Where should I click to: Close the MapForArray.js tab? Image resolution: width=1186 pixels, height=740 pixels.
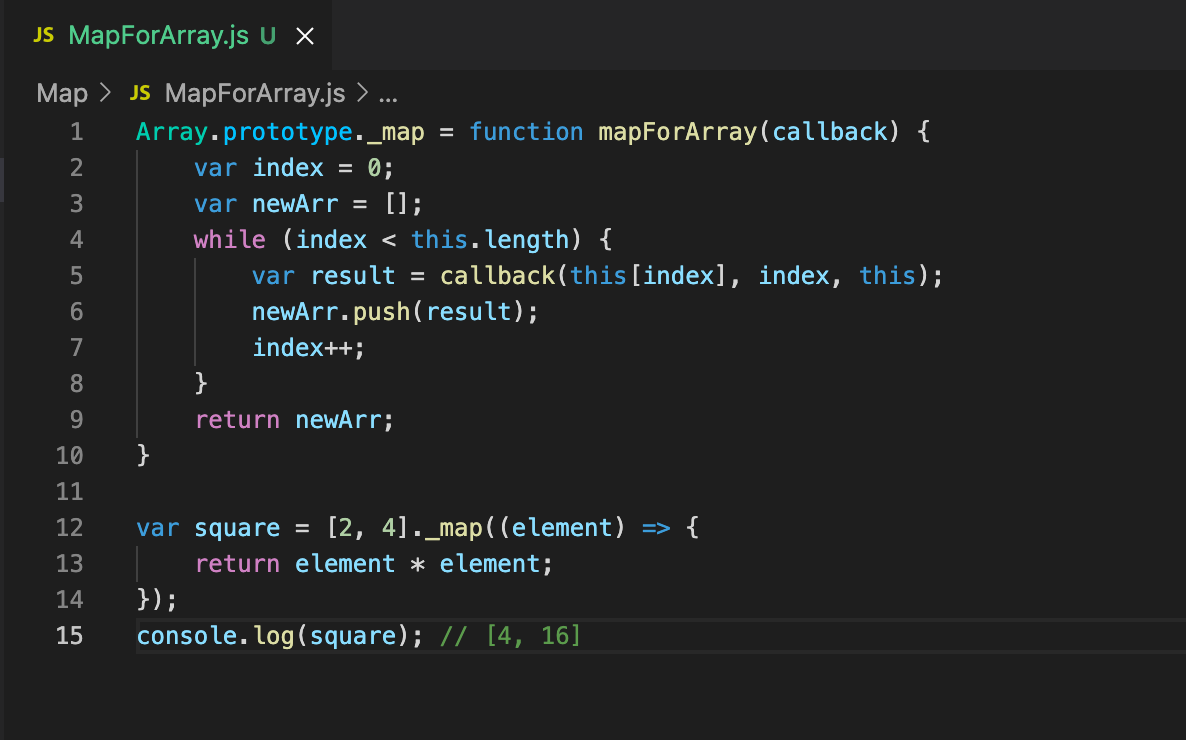pos(304,34)
